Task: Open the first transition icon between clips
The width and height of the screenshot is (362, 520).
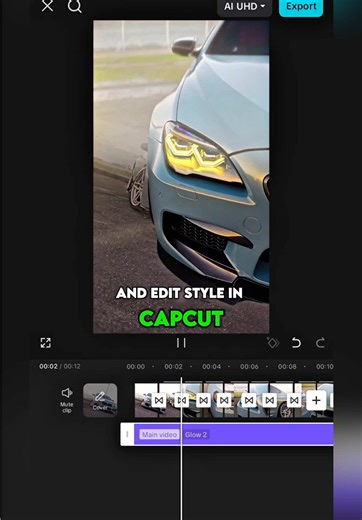Action: click(159, 400)
